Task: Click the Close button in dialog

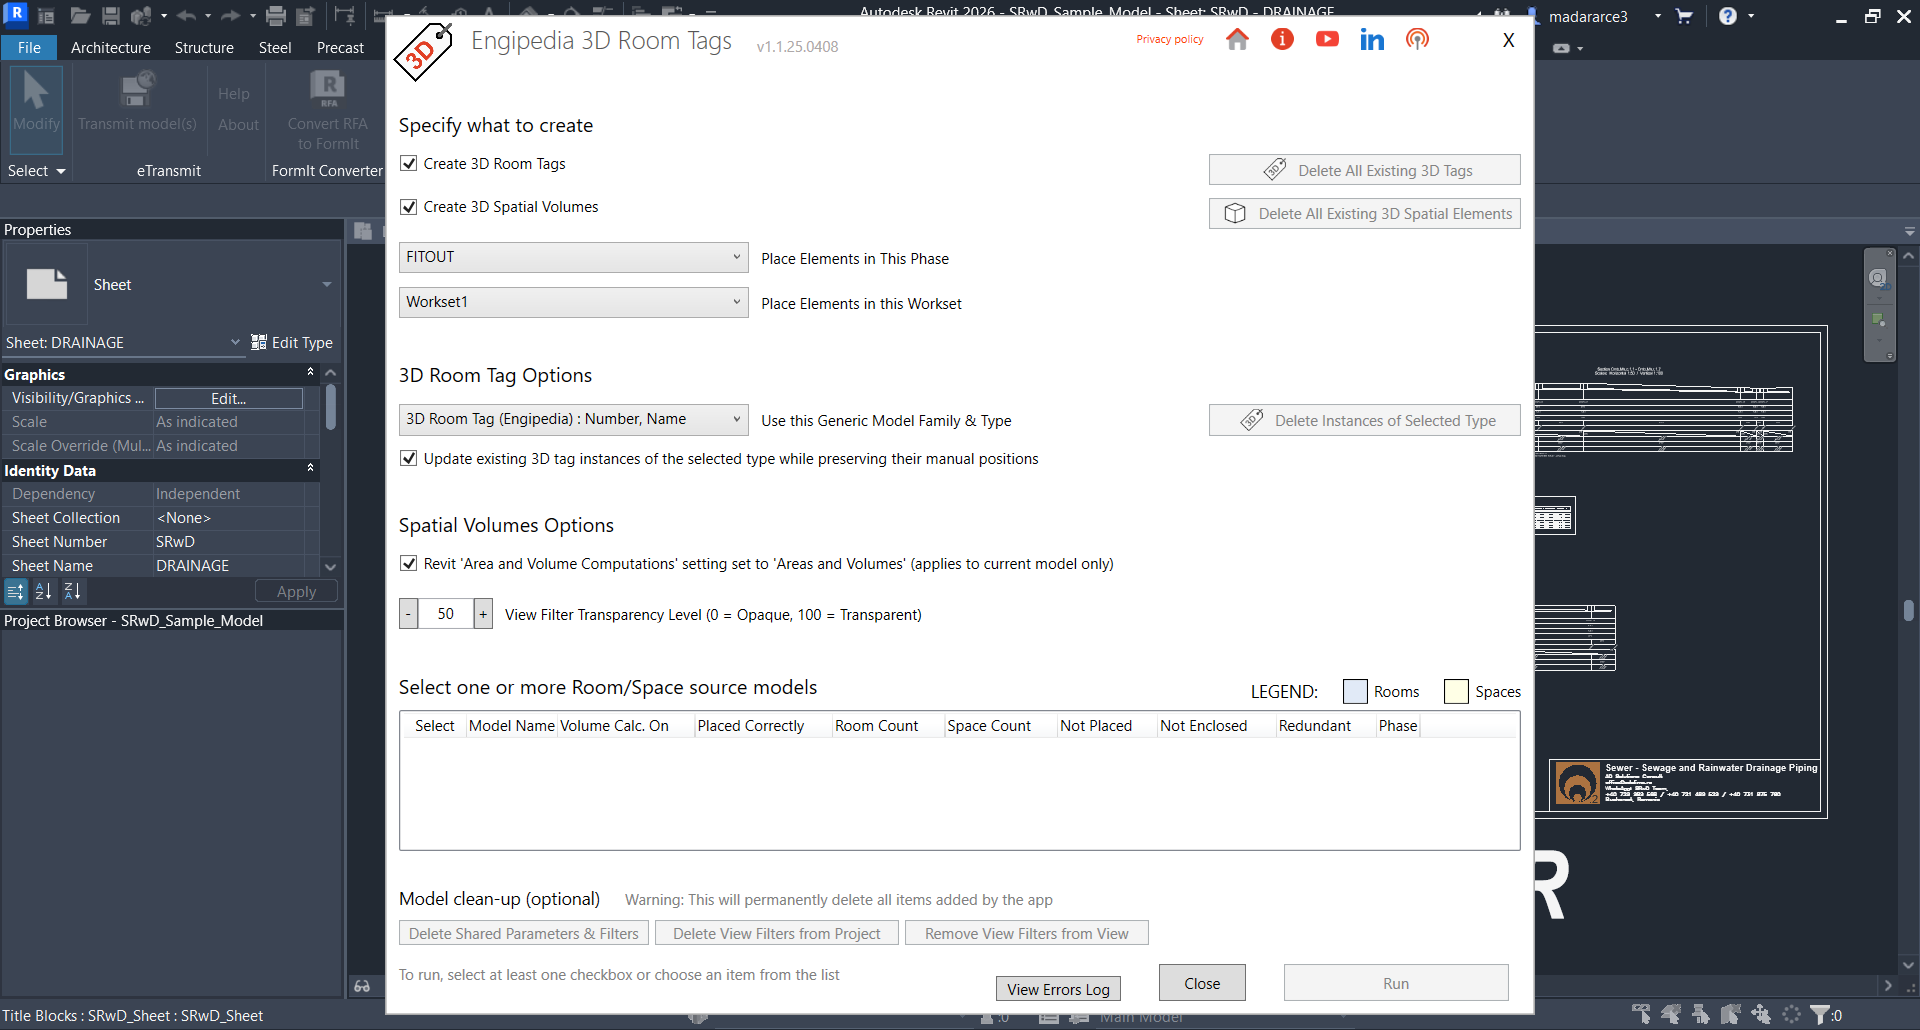Action: tap(1202, 983)
